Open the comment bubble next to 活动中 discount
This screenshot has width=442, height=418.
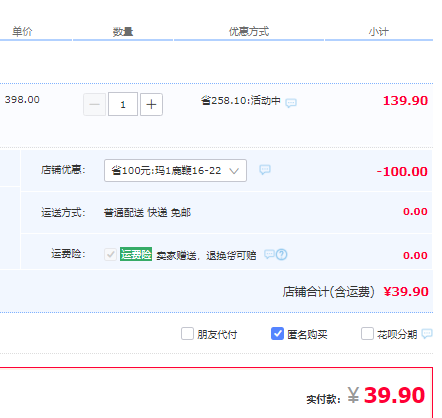tap(291, 103)
